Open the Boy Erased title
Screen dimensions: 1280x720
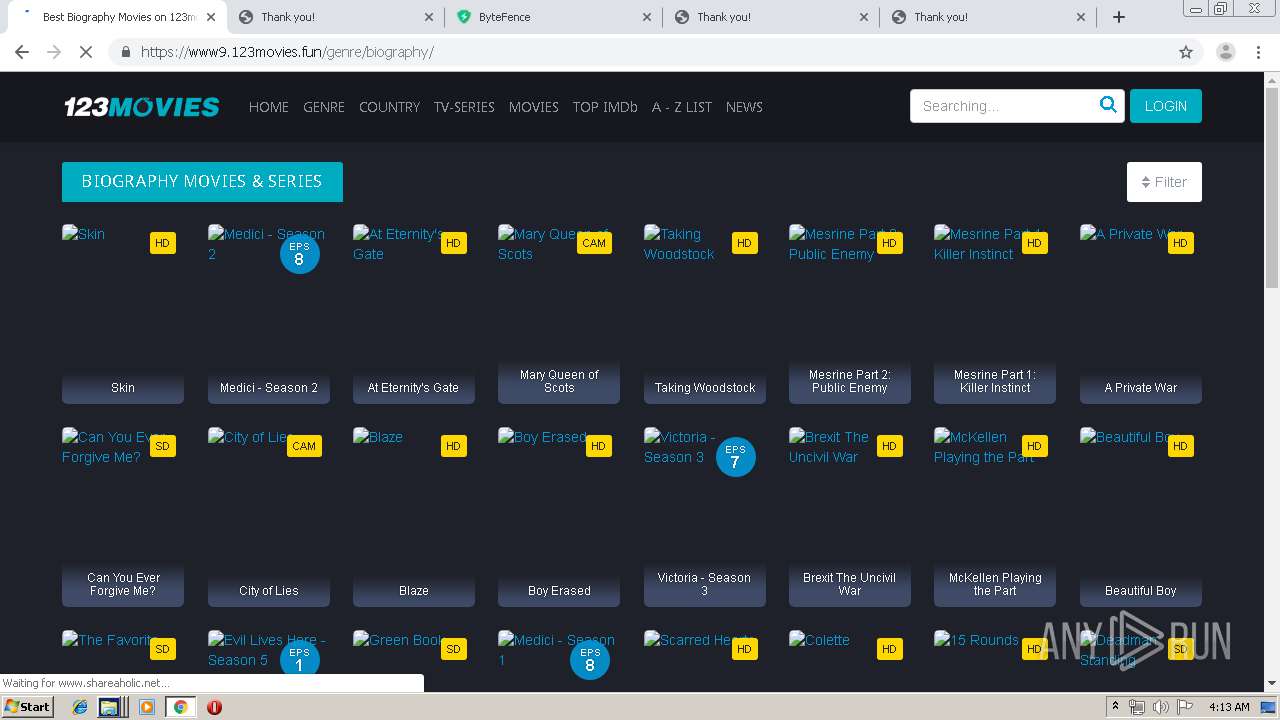(559, 591)
